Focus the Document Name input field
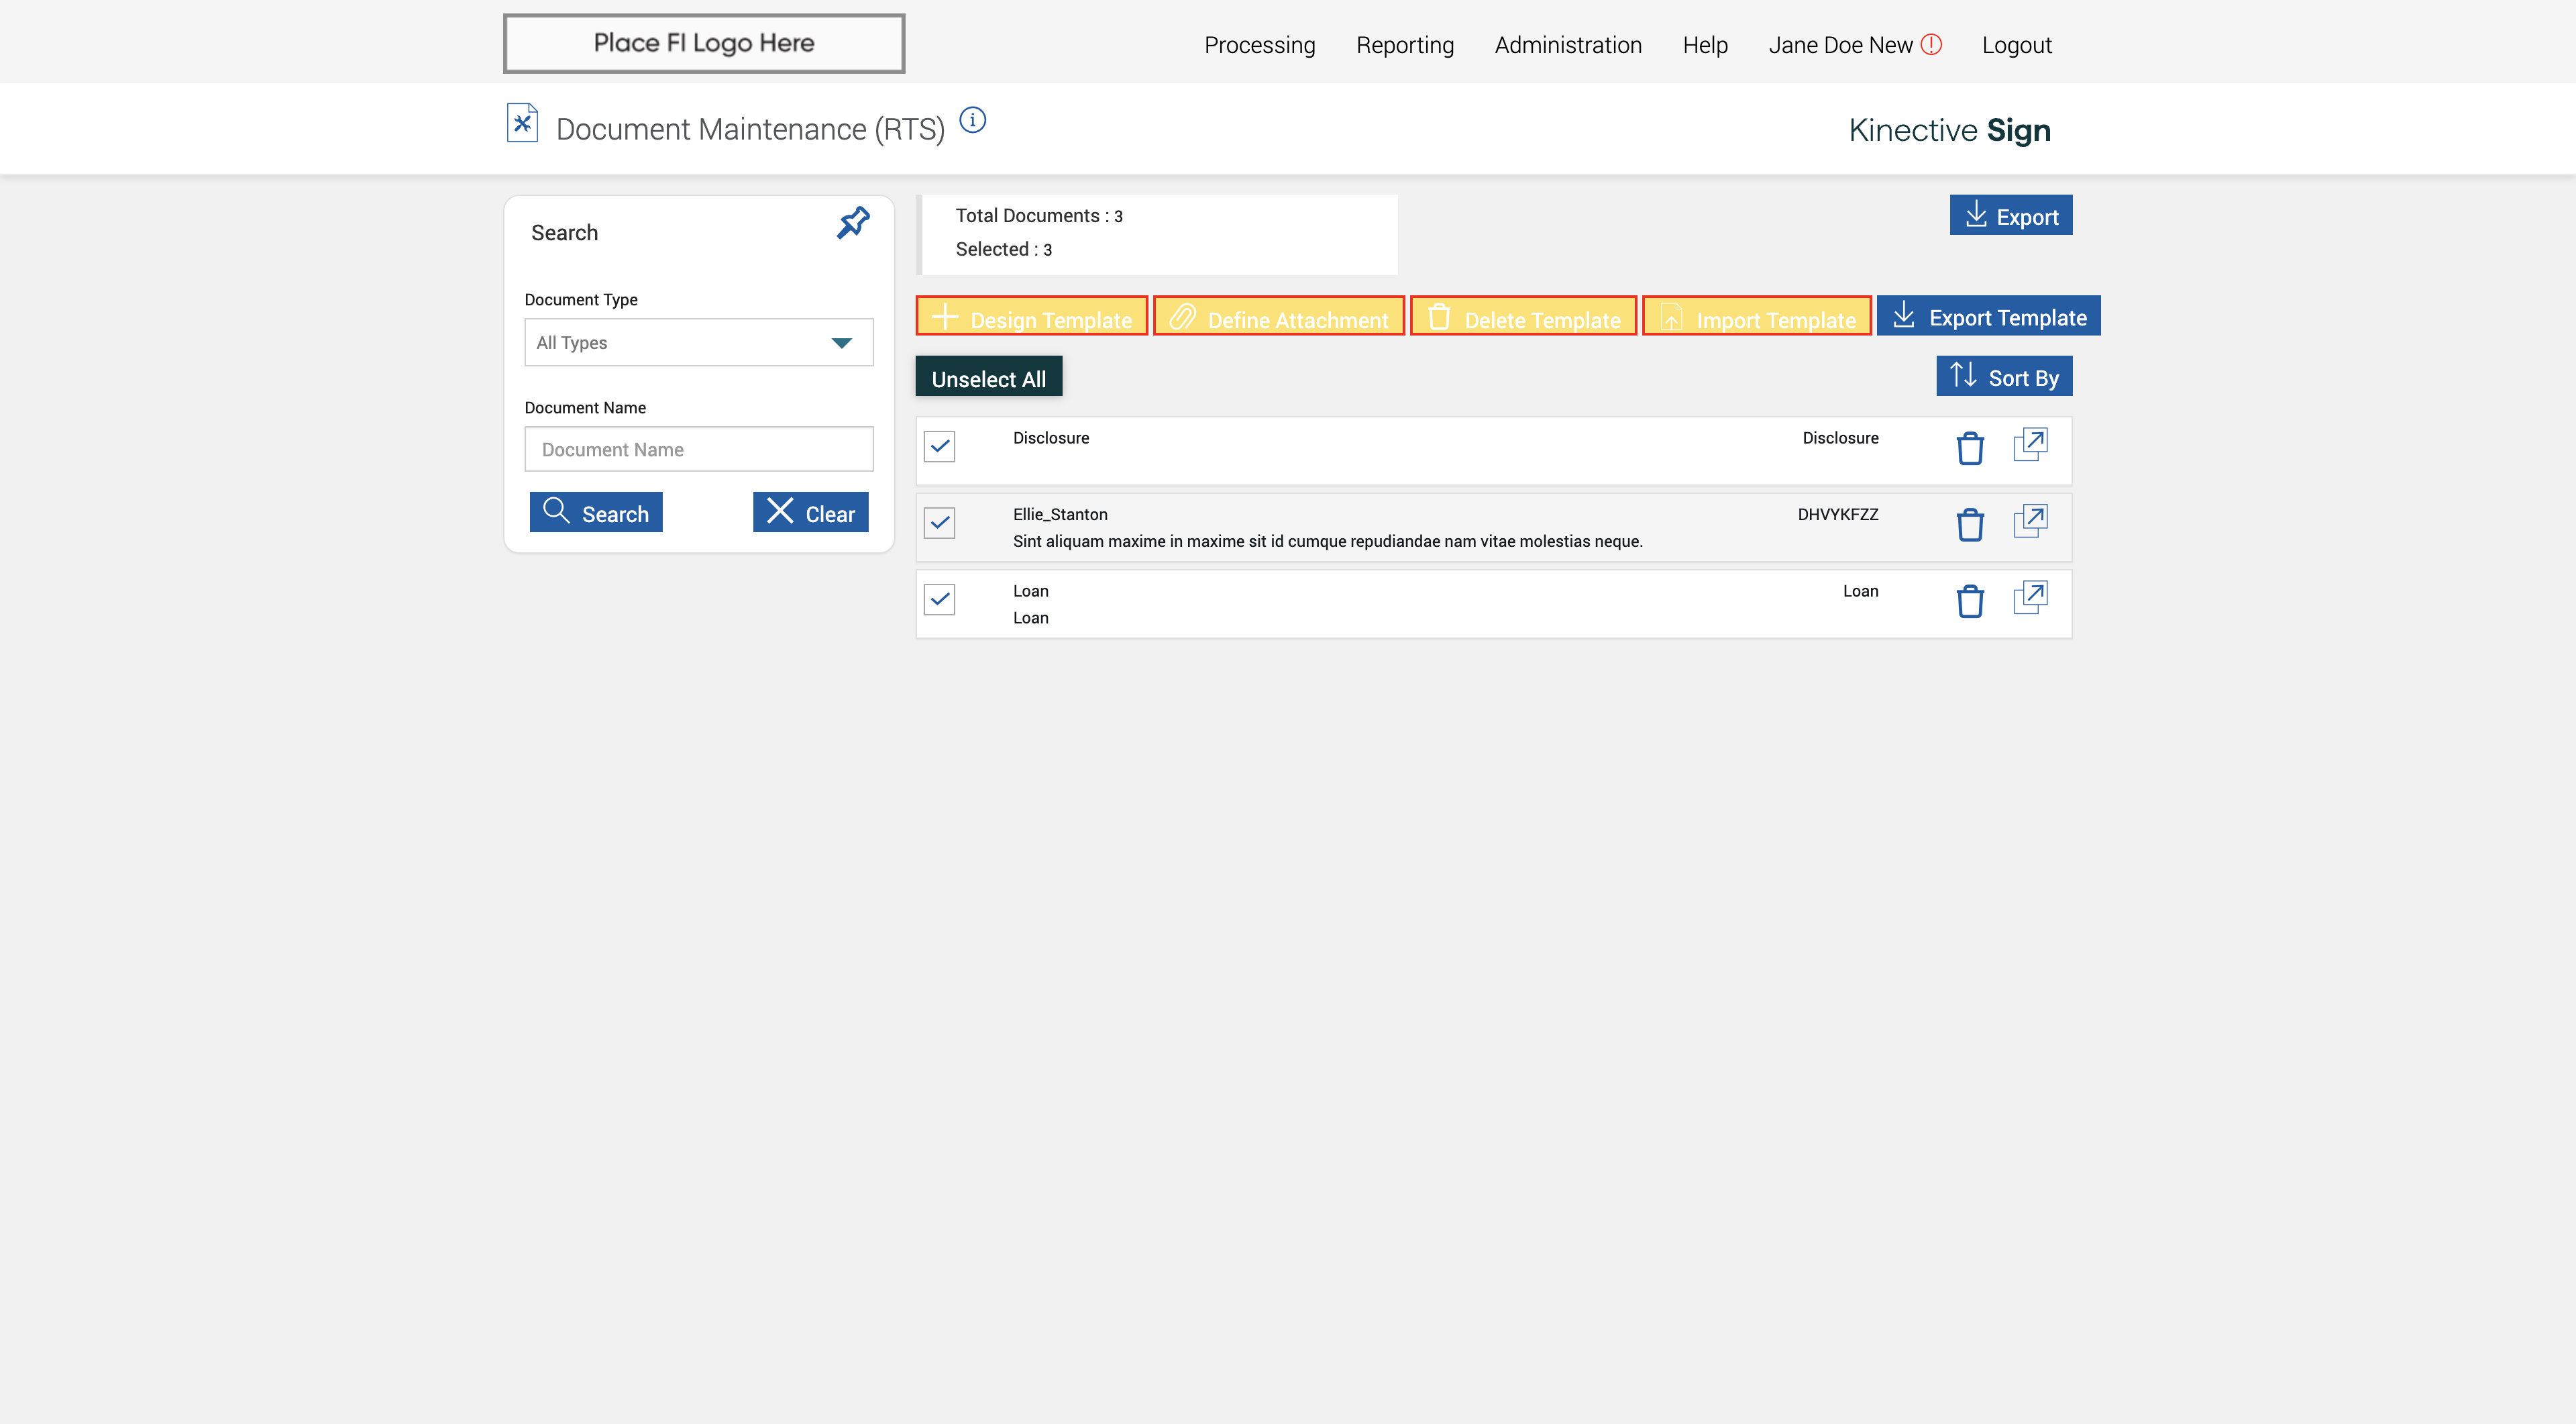This screenshot has width=2576, height=1424. click(698, 449)
